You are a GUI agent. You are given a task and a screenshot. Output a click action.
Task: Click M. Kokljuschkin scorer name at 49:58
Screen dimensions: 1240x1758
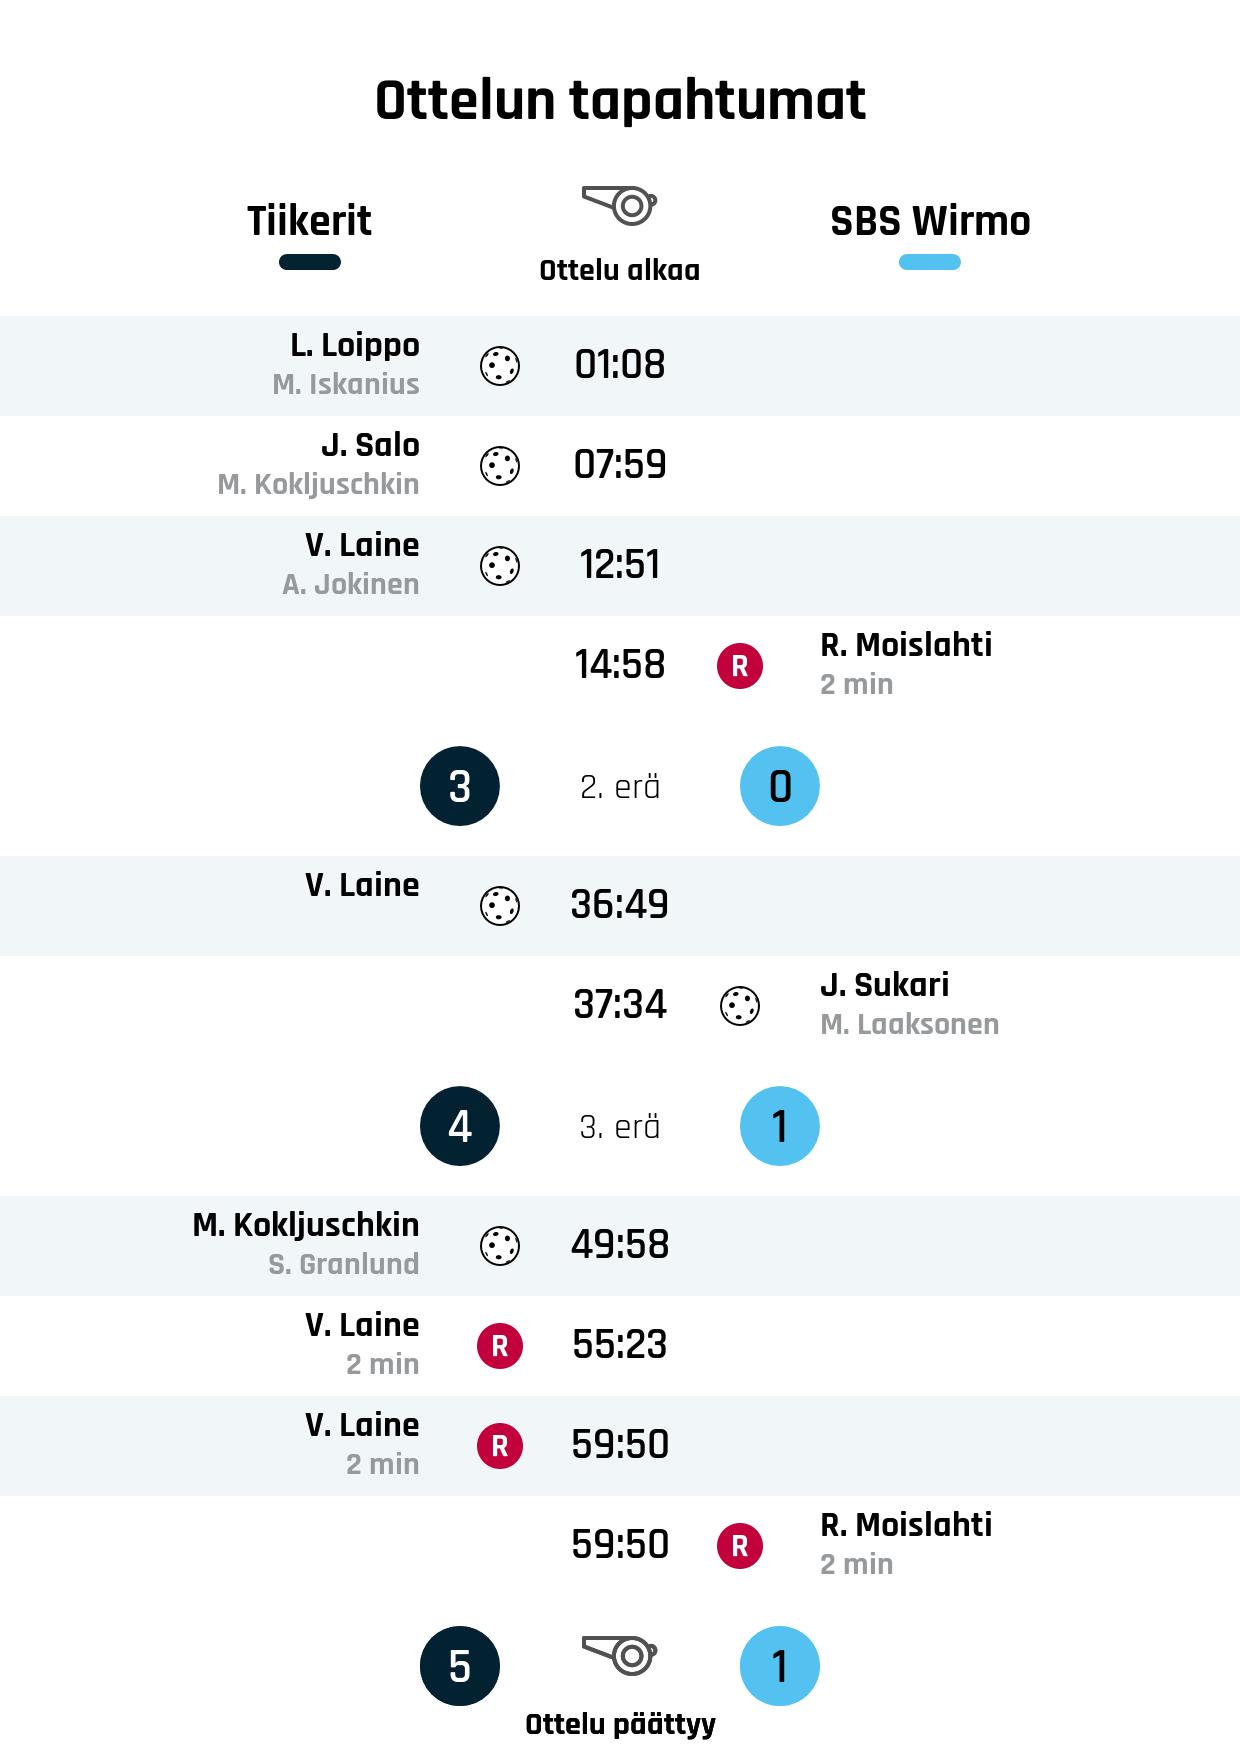tap(306, 1225)
